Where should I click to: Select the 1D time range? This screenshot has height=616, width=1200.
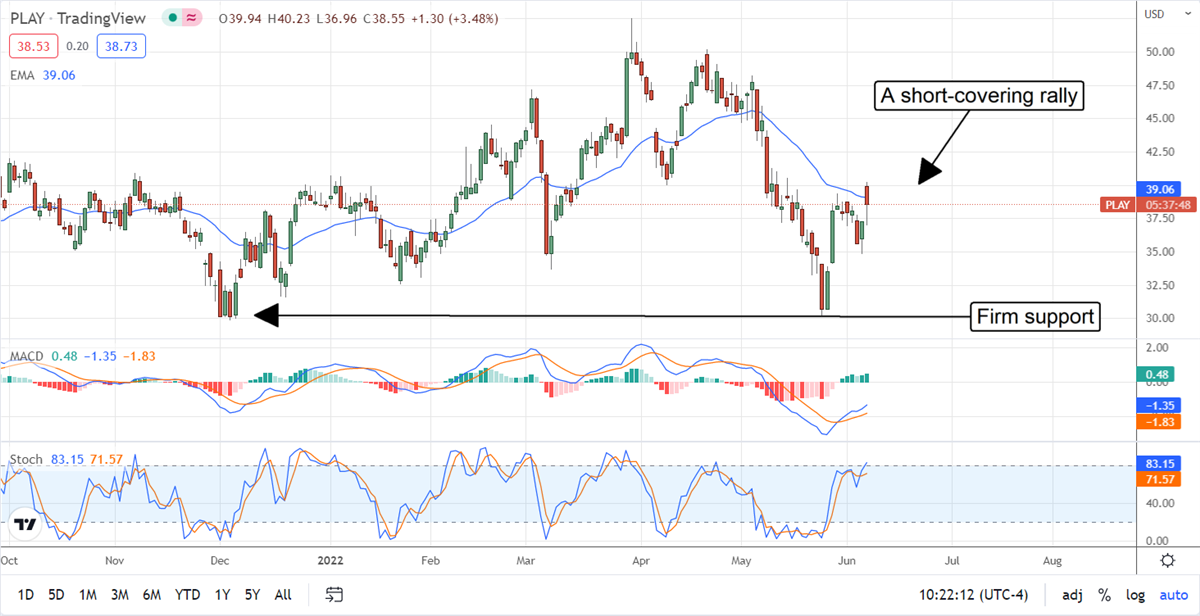click(x=25, y=595)
